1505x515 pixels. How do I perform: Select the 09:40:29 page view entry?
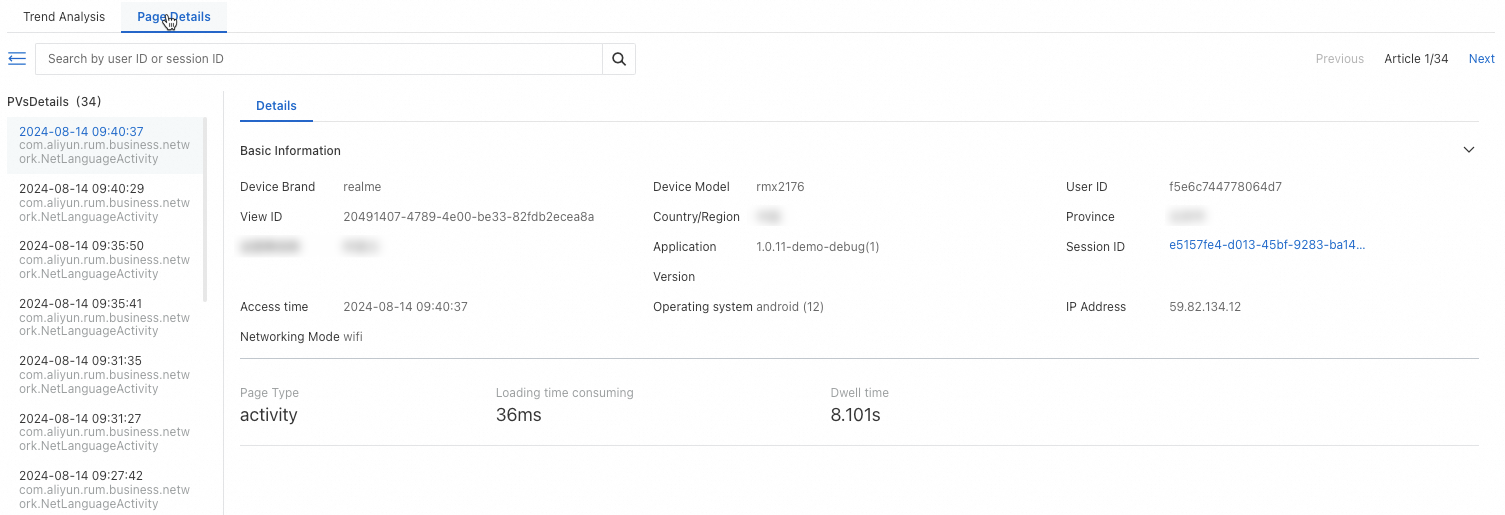click(104, 202)
